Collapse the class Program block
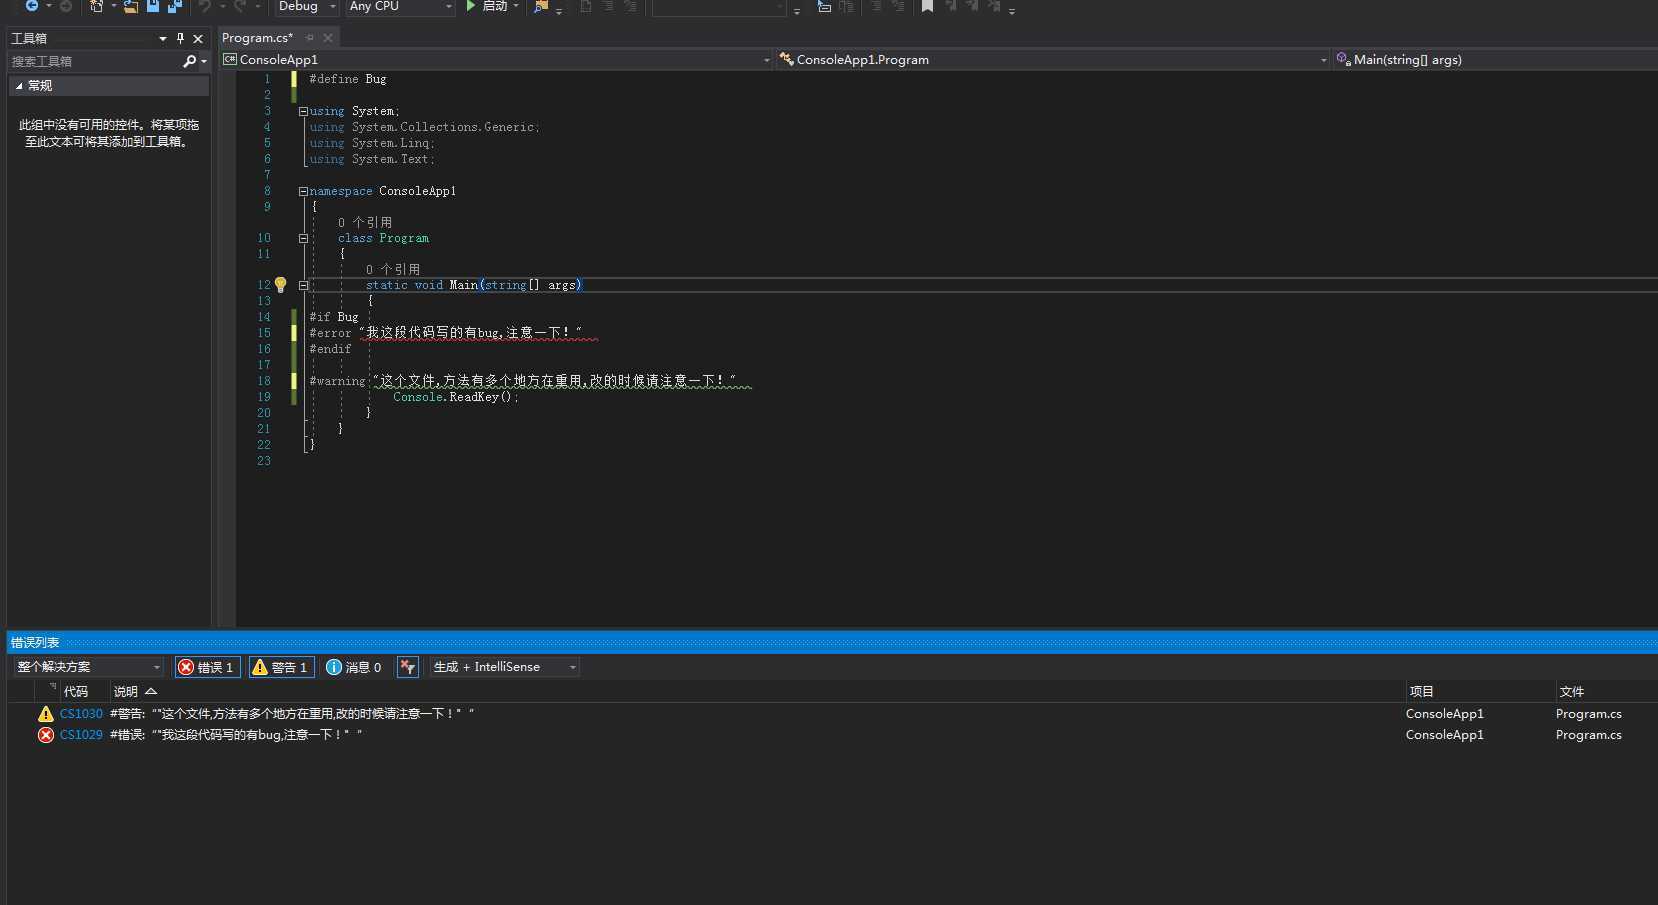Screen dimensions: 1658x905 [x=303, y=238]
